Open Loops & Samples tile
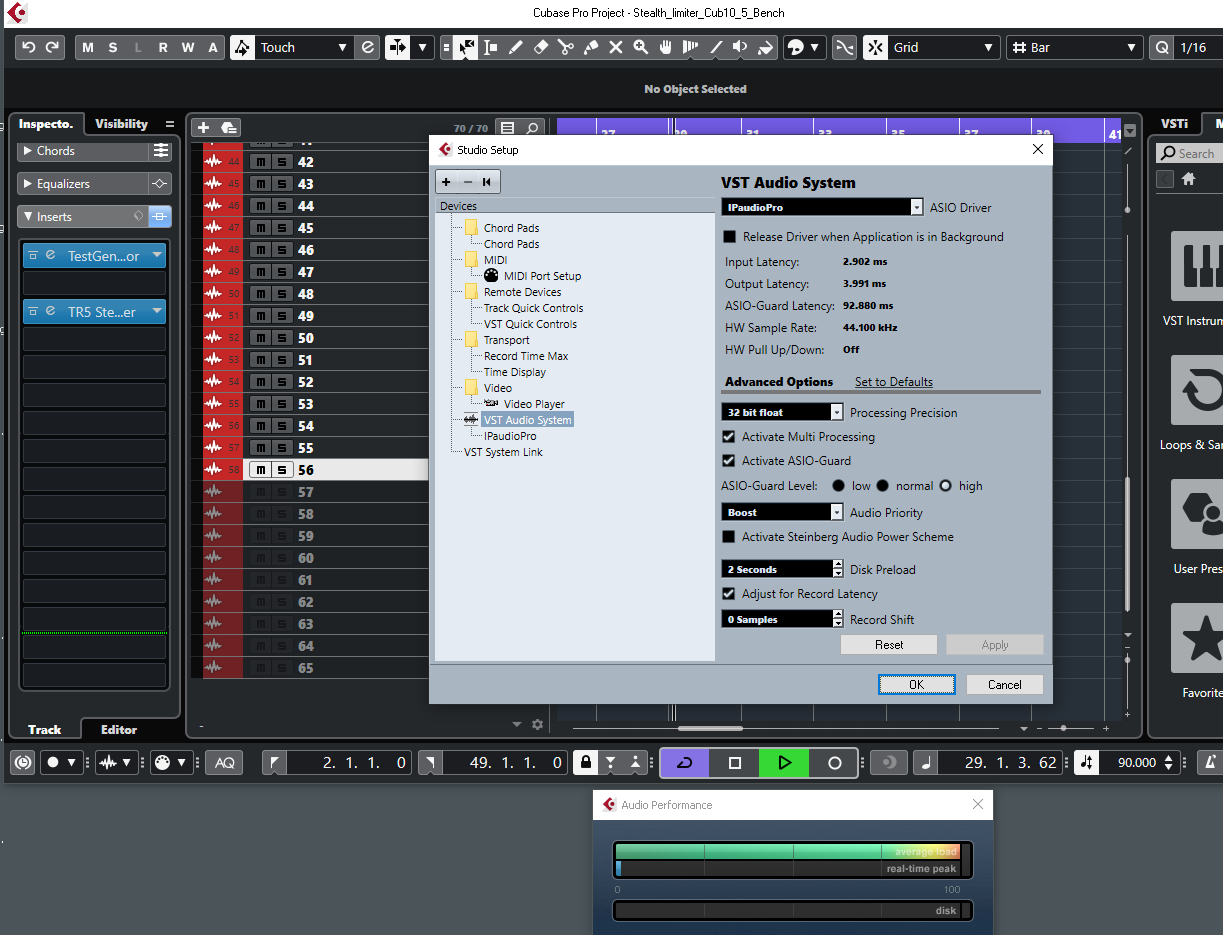The height and width of the screenshot is (935, 1223). point(1197,392)
